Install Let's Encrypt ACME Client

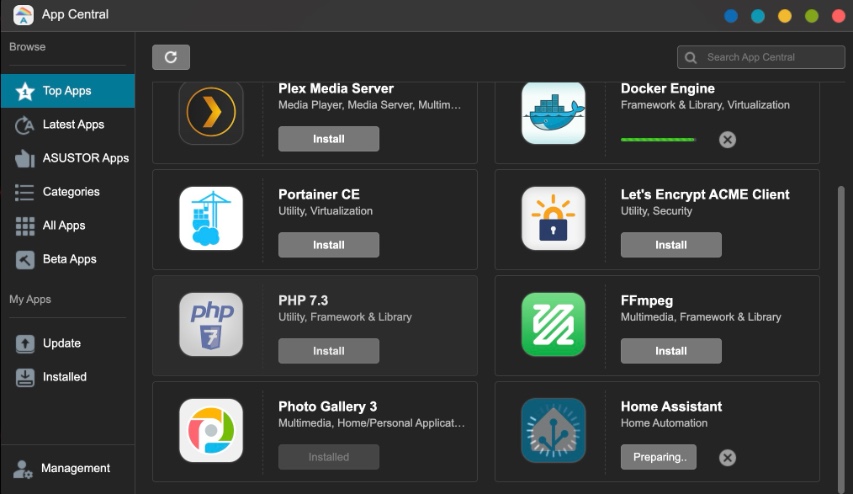[x=671, y=245]
